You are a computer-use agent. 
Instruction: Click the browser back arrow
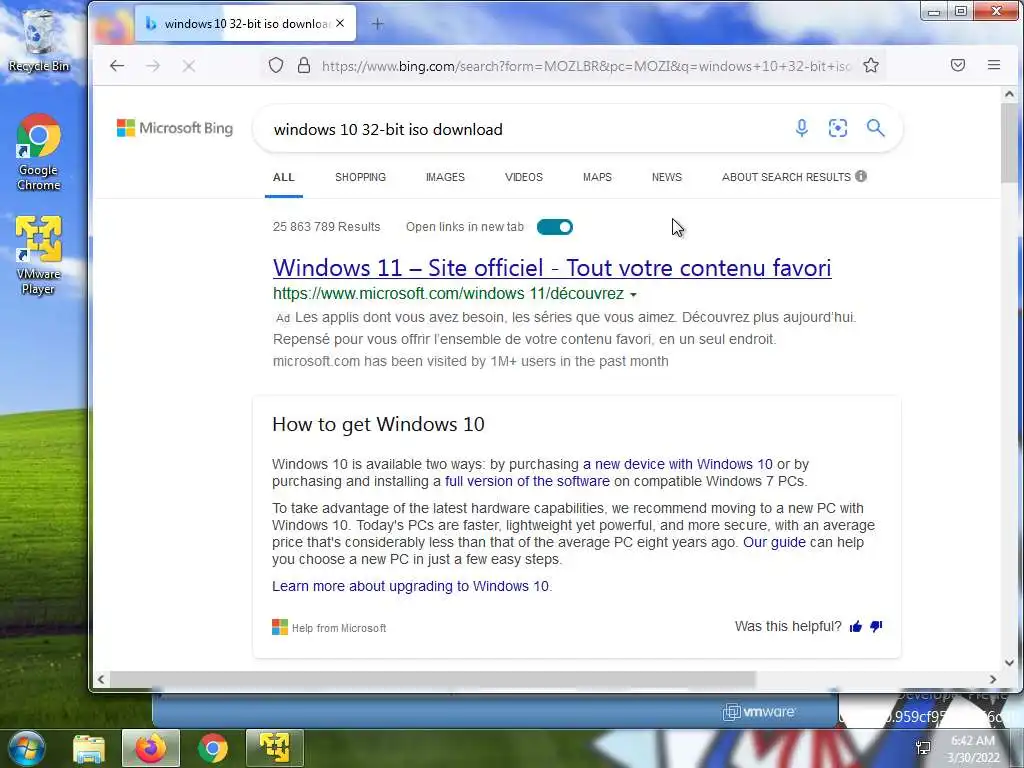(117, 65)
